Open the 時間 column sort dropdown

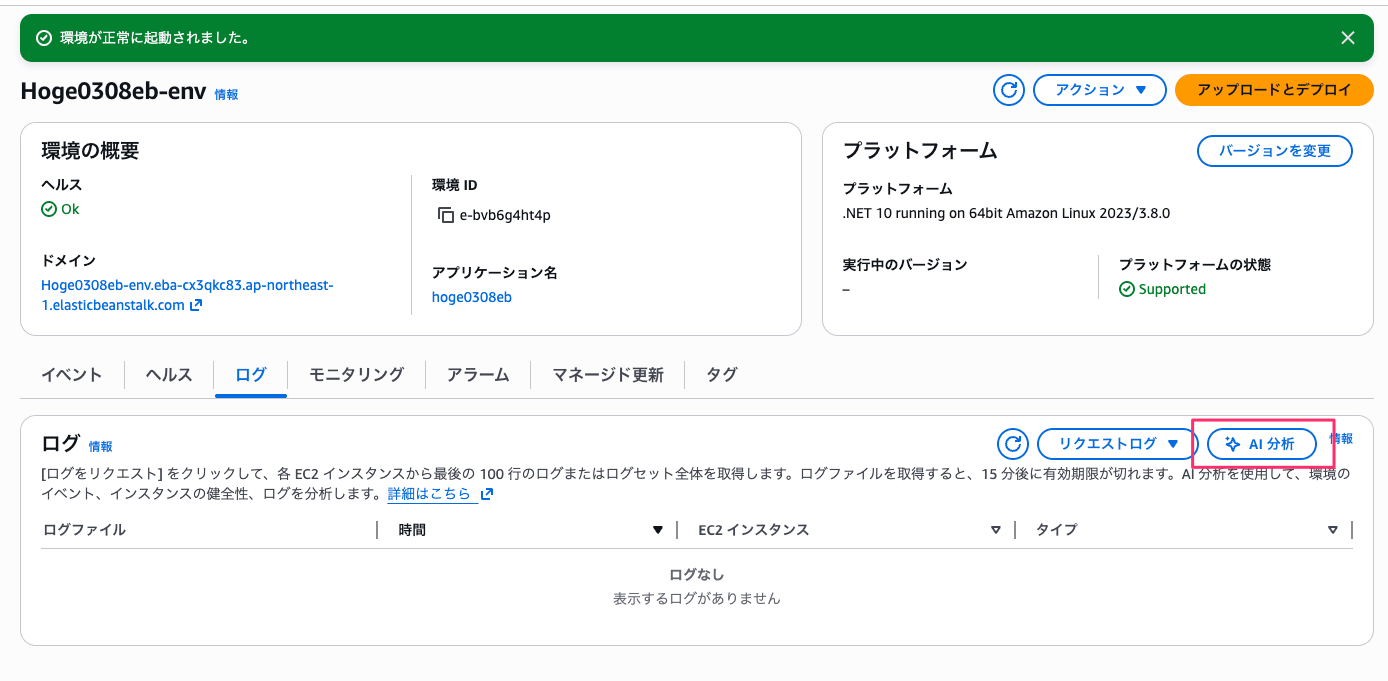[x=657, y=530]
